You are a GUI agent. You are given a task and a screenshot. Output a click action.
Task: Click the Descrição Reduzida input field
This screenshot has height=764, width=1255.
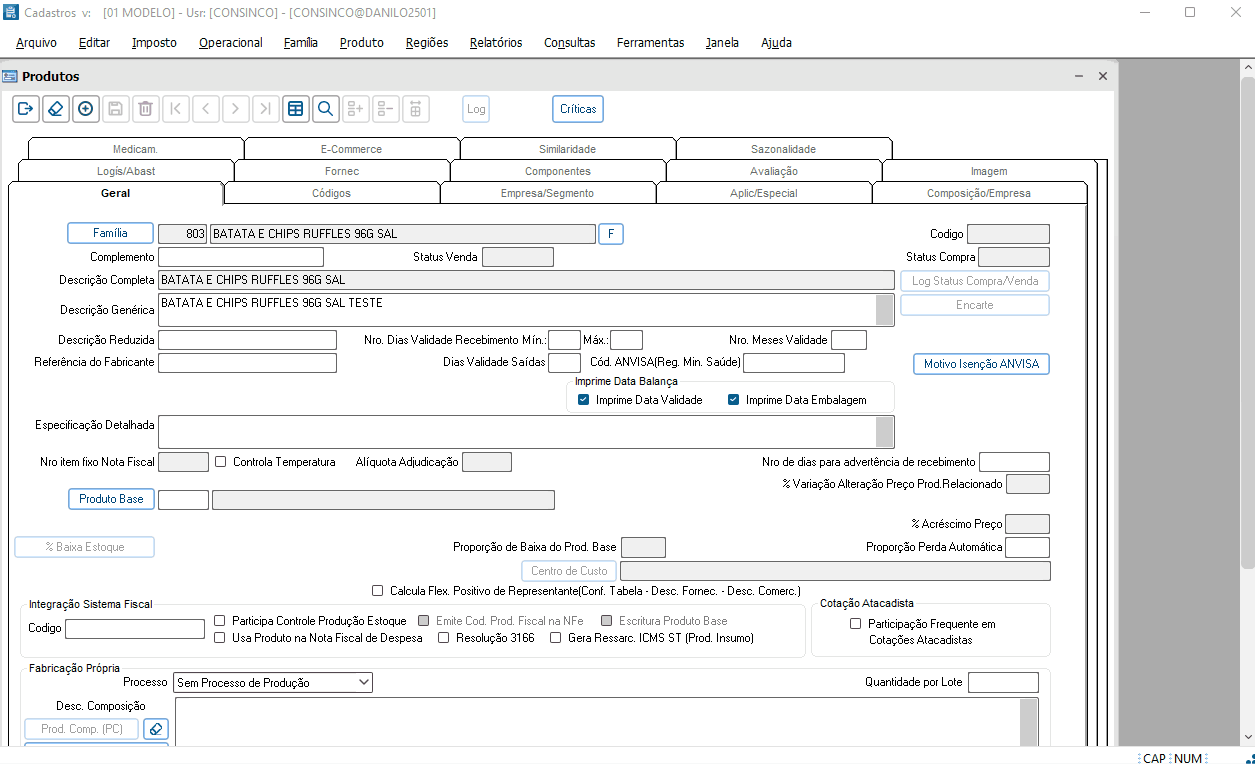click(x=247, y=340)
